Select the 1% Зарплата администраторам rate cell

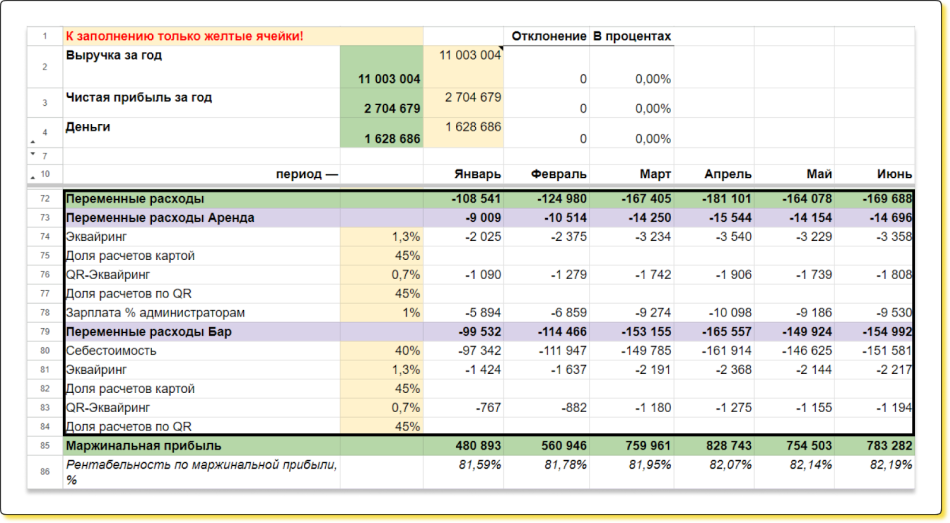(x=381, y=312)
